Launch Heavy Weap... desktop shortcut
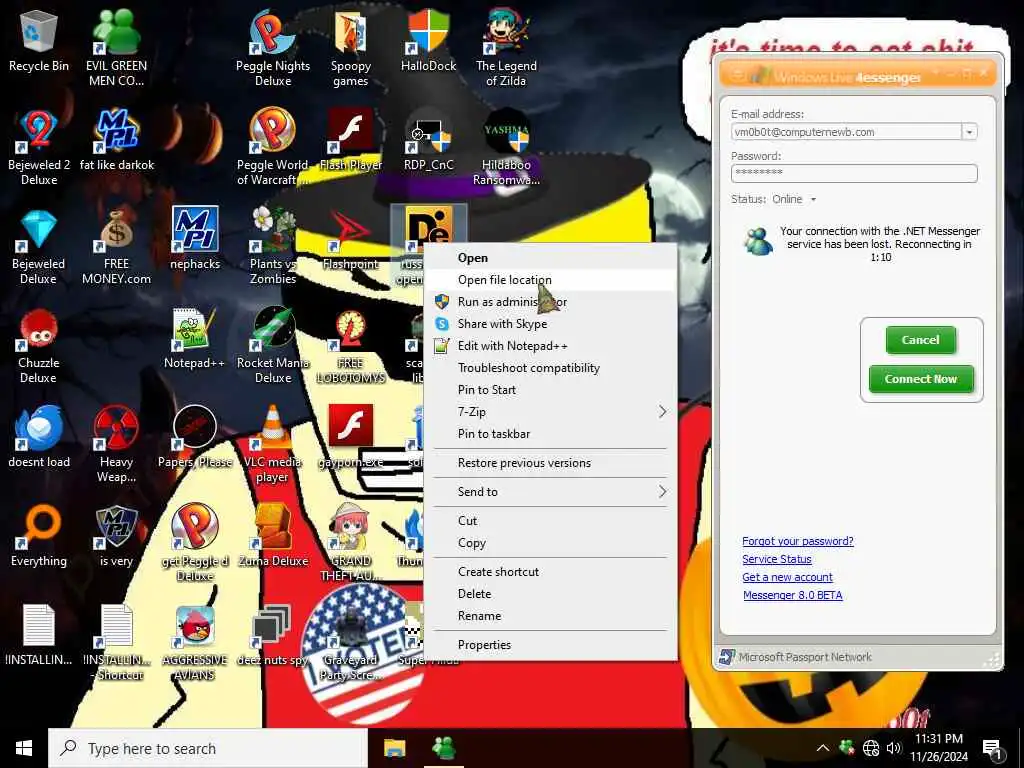The image size is (1024, 768). 116,444
